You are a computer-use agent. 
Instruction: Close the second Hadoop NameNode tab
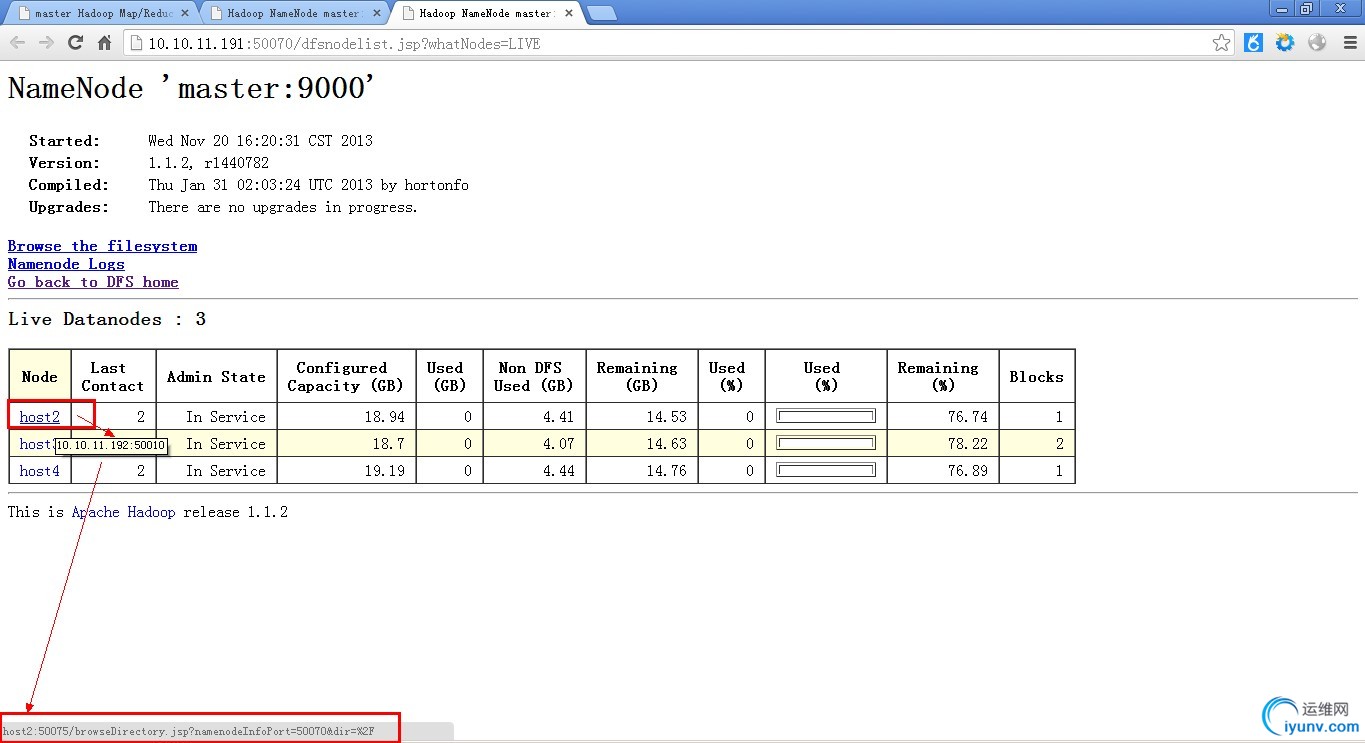pyautogui.click(x=377, y=13)
